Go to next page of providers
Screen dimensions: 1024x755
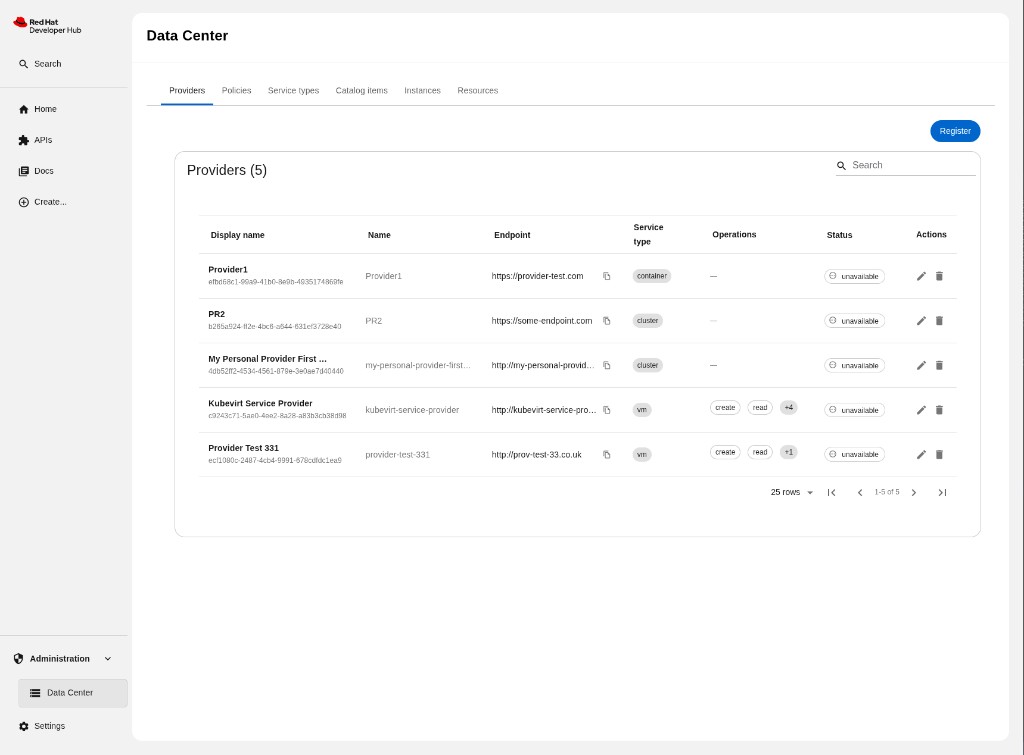pyautogui.click(x=914, y=492)
